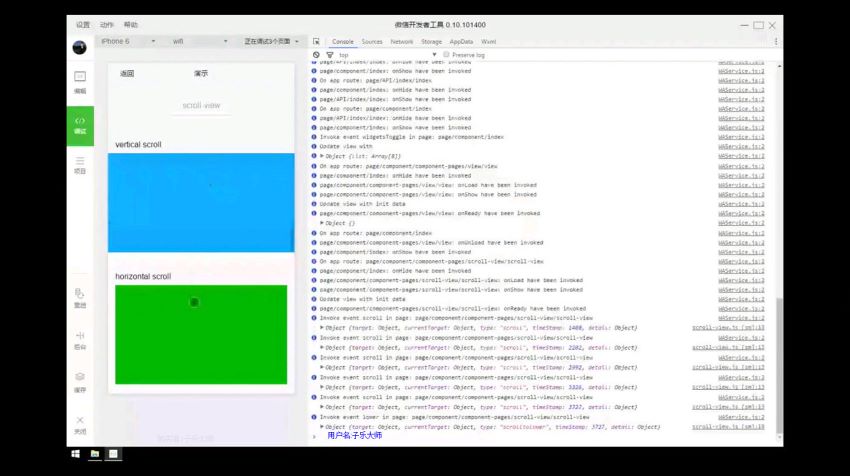Expand the scroll Object with timeStamp 2202
This screenshot has width=850, height=476.
(x=322, y=348)
